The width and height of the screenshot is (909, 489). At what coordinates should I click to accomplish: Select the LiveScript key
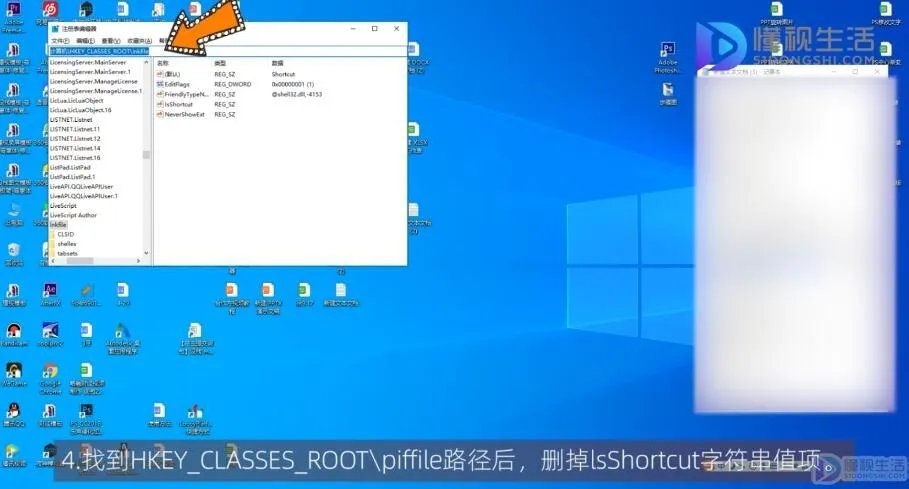coord(63,206)
